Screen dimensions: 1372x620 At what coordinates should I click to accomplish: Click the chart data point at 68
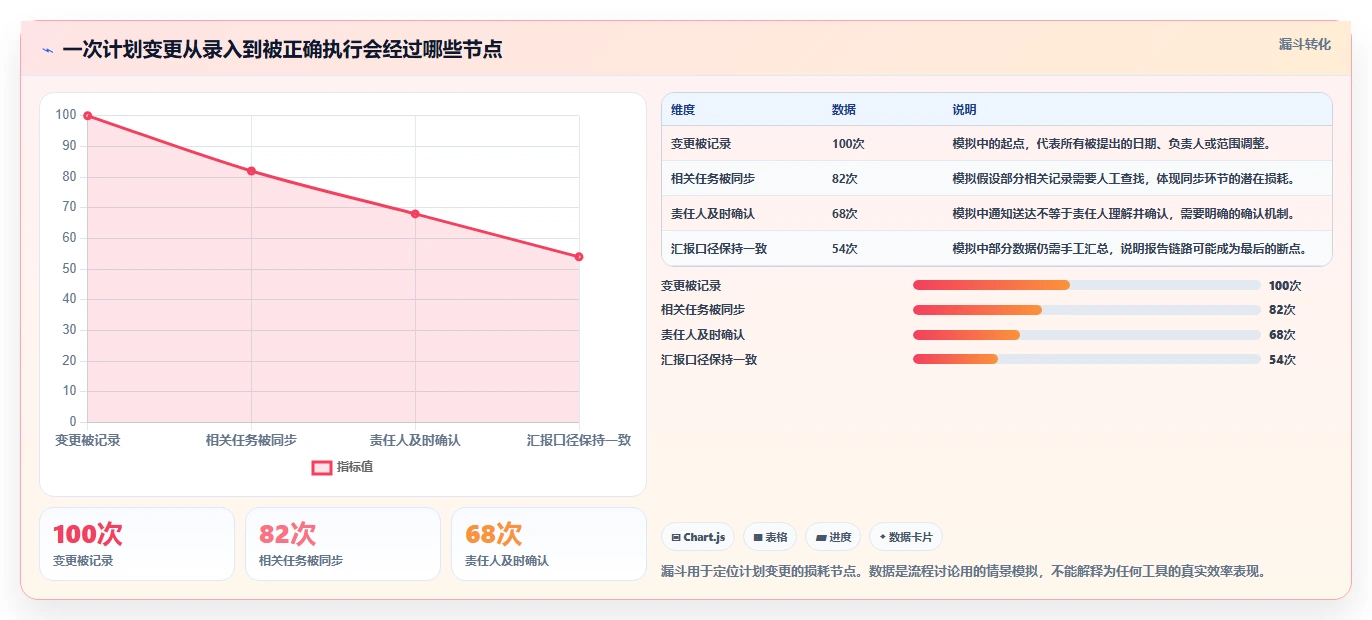[x=415, y=214]
